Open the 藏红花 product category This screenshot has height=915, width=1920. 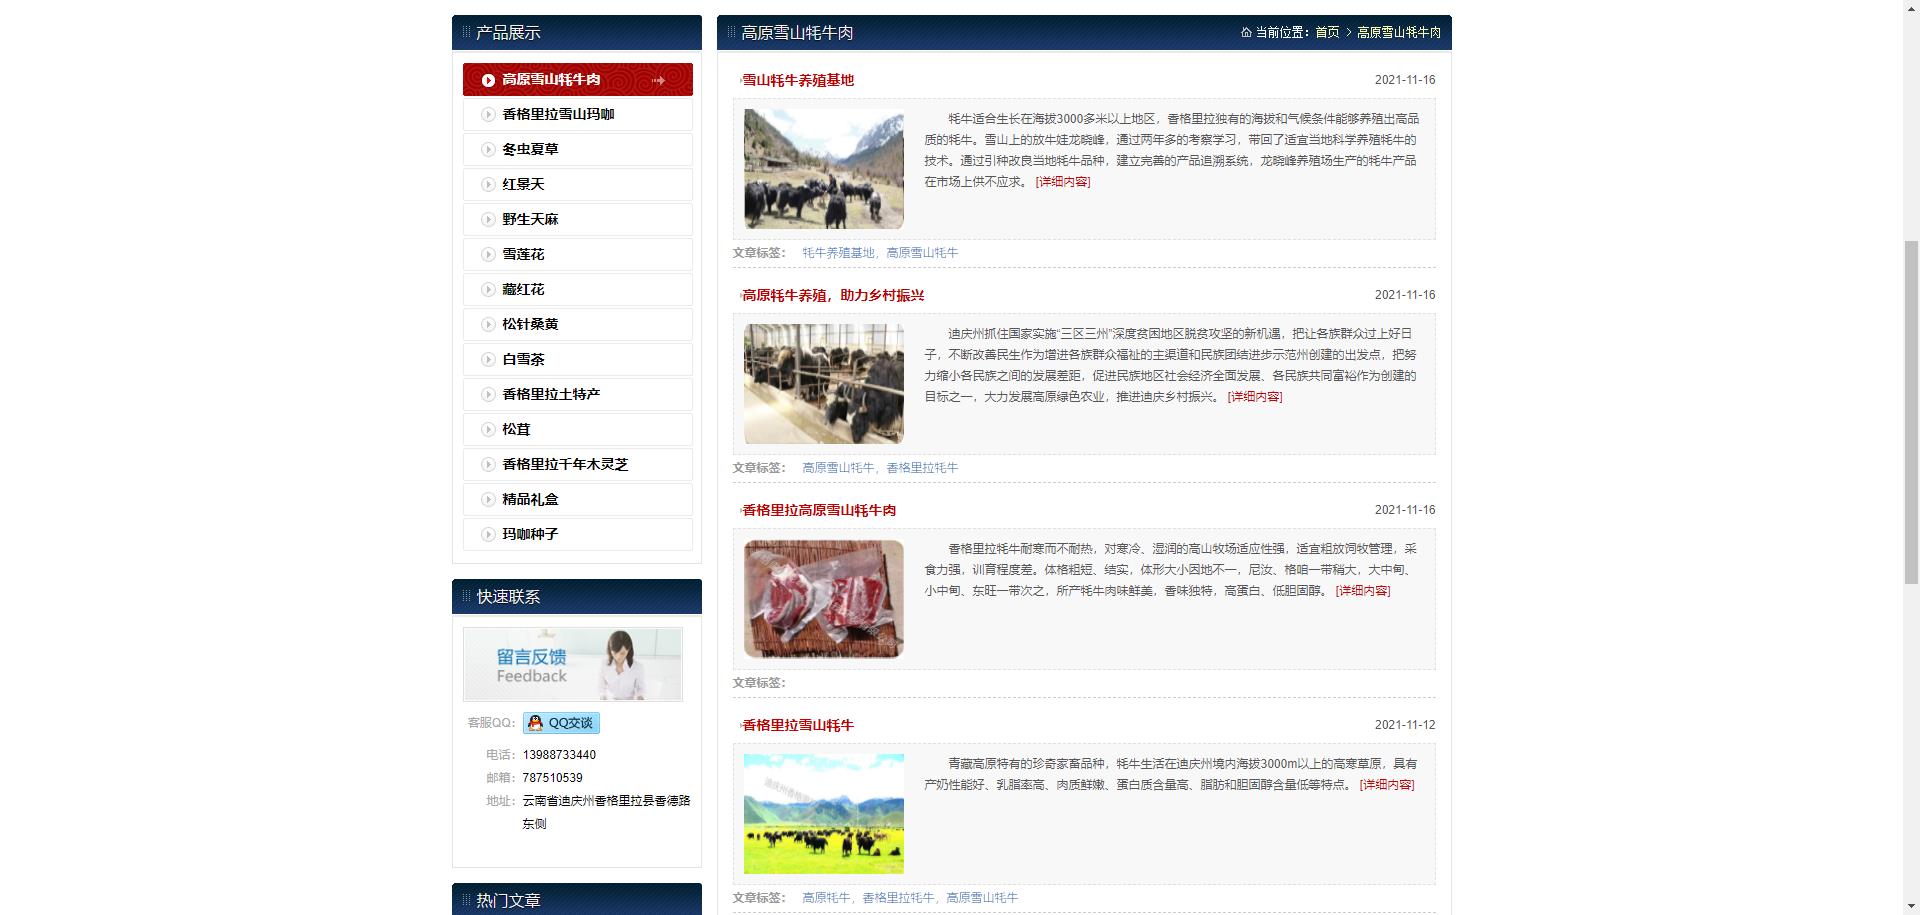pyautogui.click(x=523, y=290)
